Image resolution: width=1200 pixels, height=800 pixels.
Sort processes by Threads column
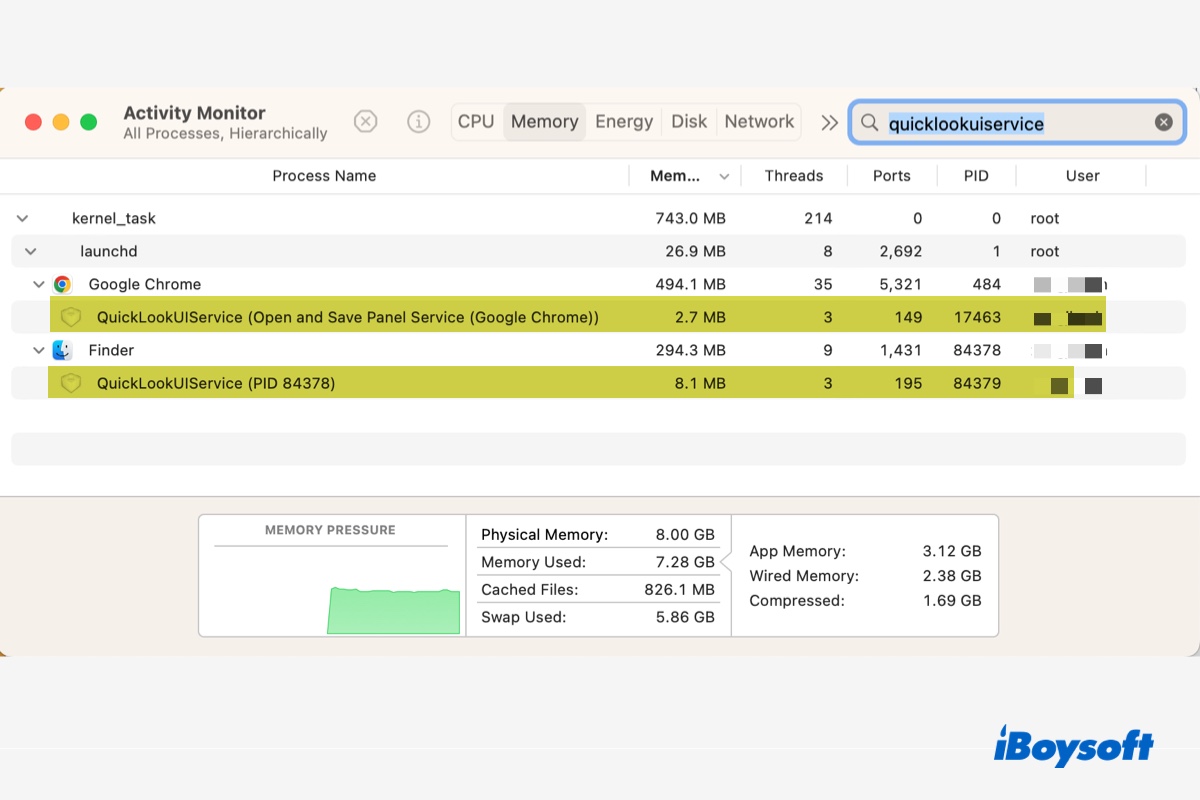click(x=793, y=176)
